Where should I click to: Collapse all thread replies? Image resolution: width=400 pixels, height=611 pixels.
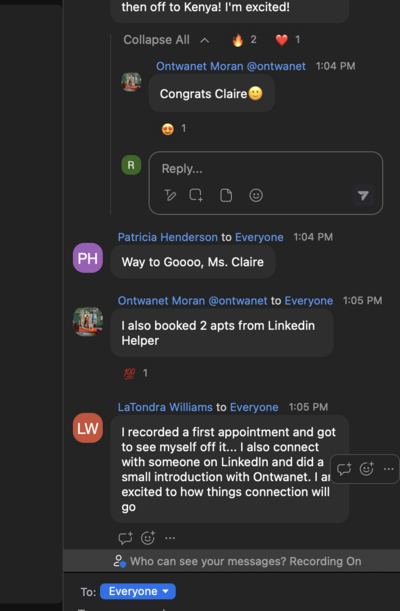point(166,40)
